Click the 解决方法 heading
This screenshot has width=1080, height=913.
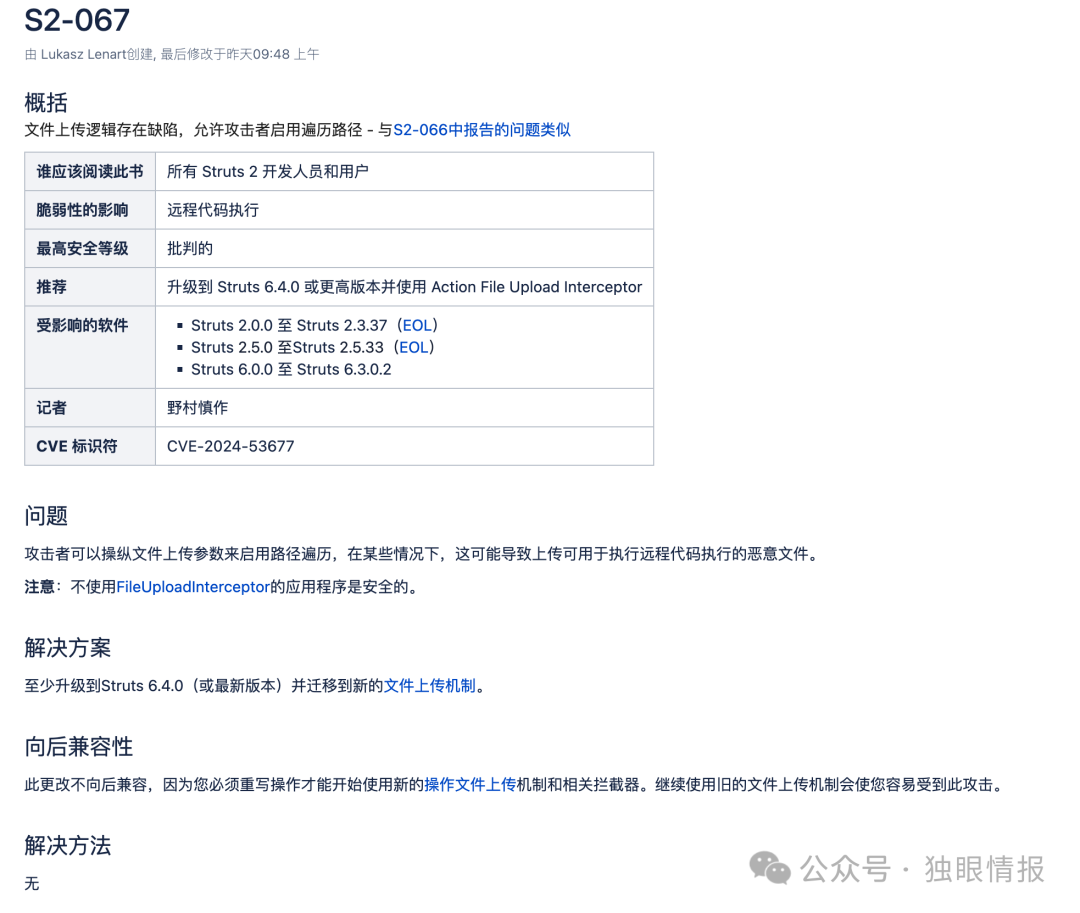(x=68, y=846)
